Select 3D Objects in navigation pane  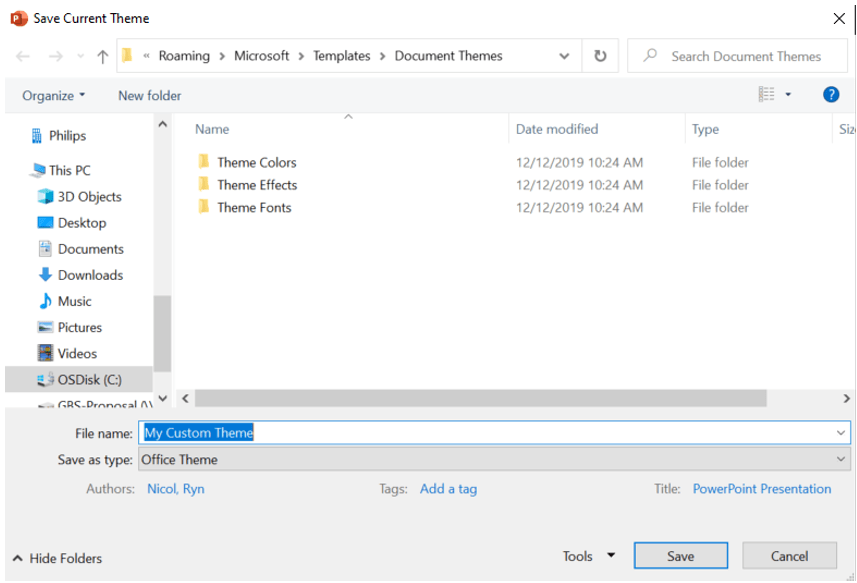[89, 197]
